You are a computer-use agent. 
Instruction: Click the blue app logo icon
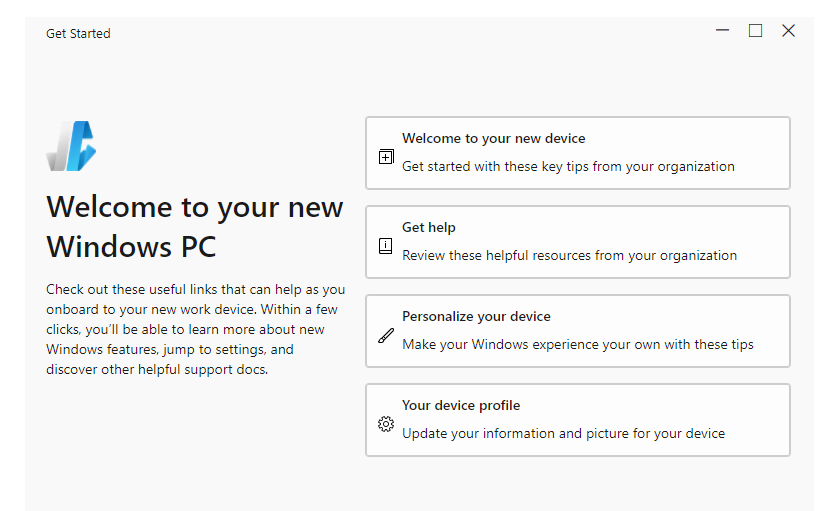tap(71, 145)
